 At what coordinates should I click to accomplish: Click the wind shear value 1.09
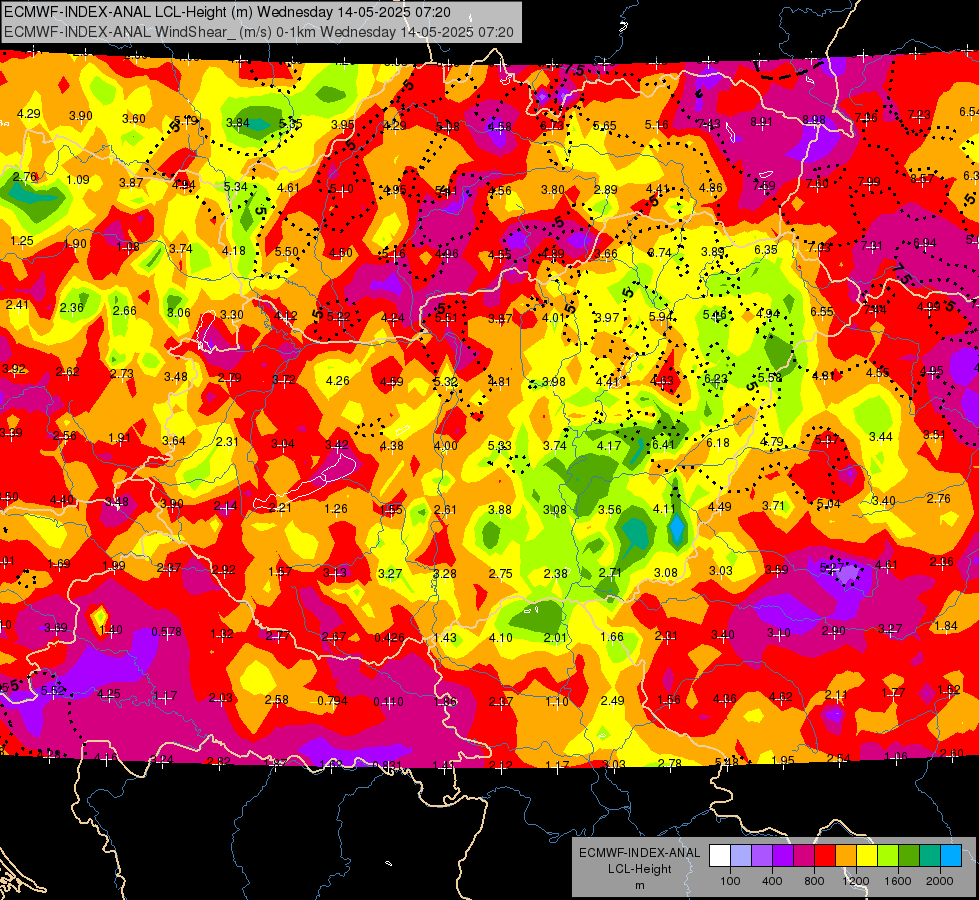(78, 180)
